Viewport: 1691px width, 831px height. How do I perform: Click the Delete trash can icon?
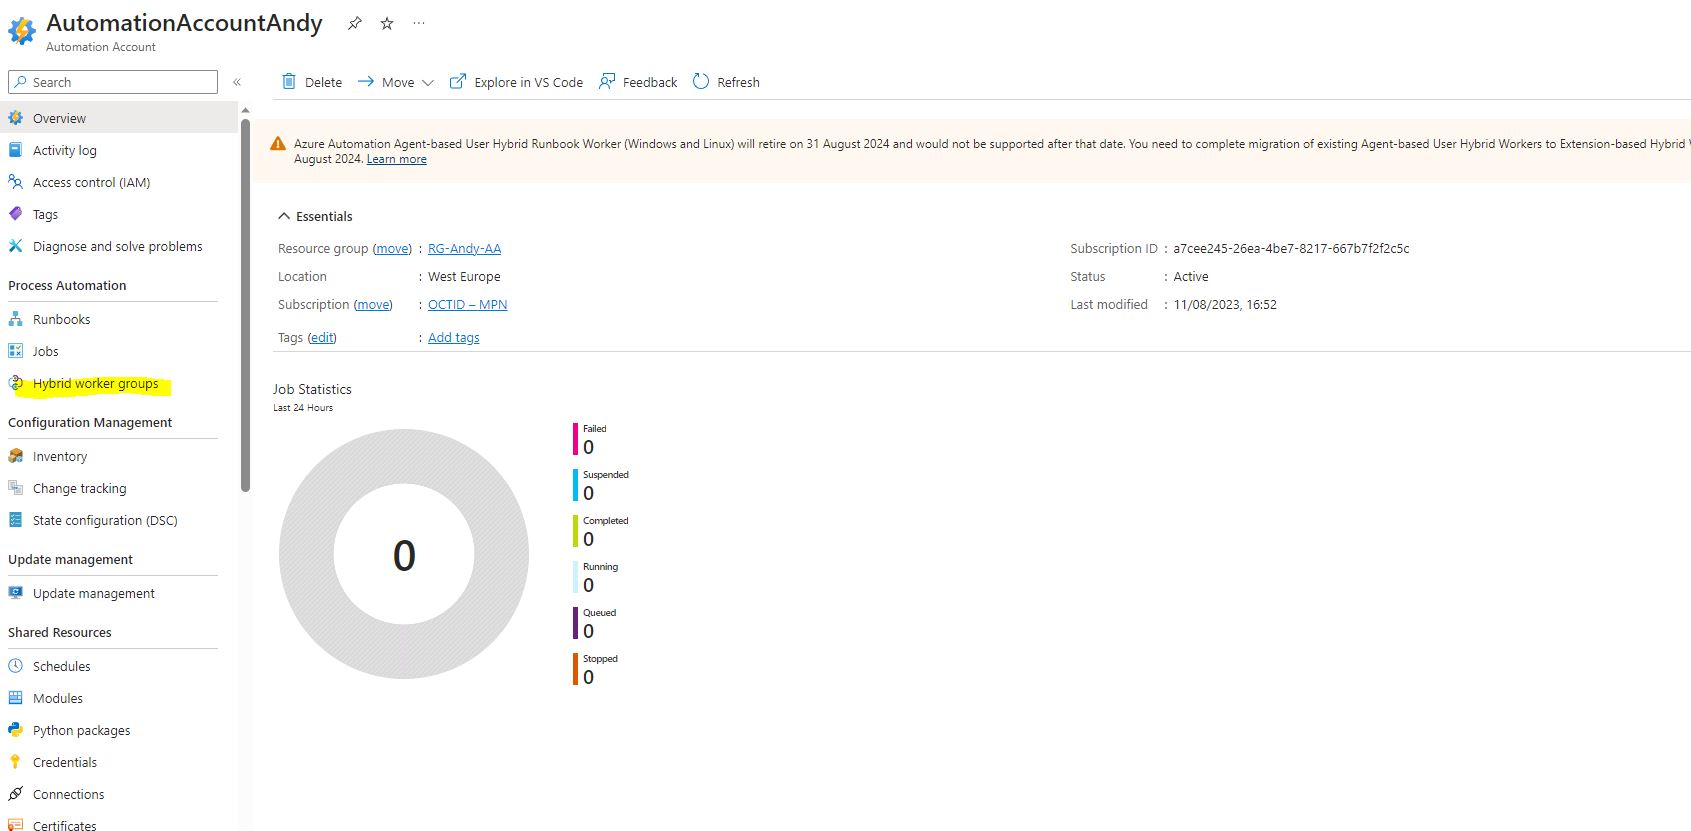coord(289,82)
